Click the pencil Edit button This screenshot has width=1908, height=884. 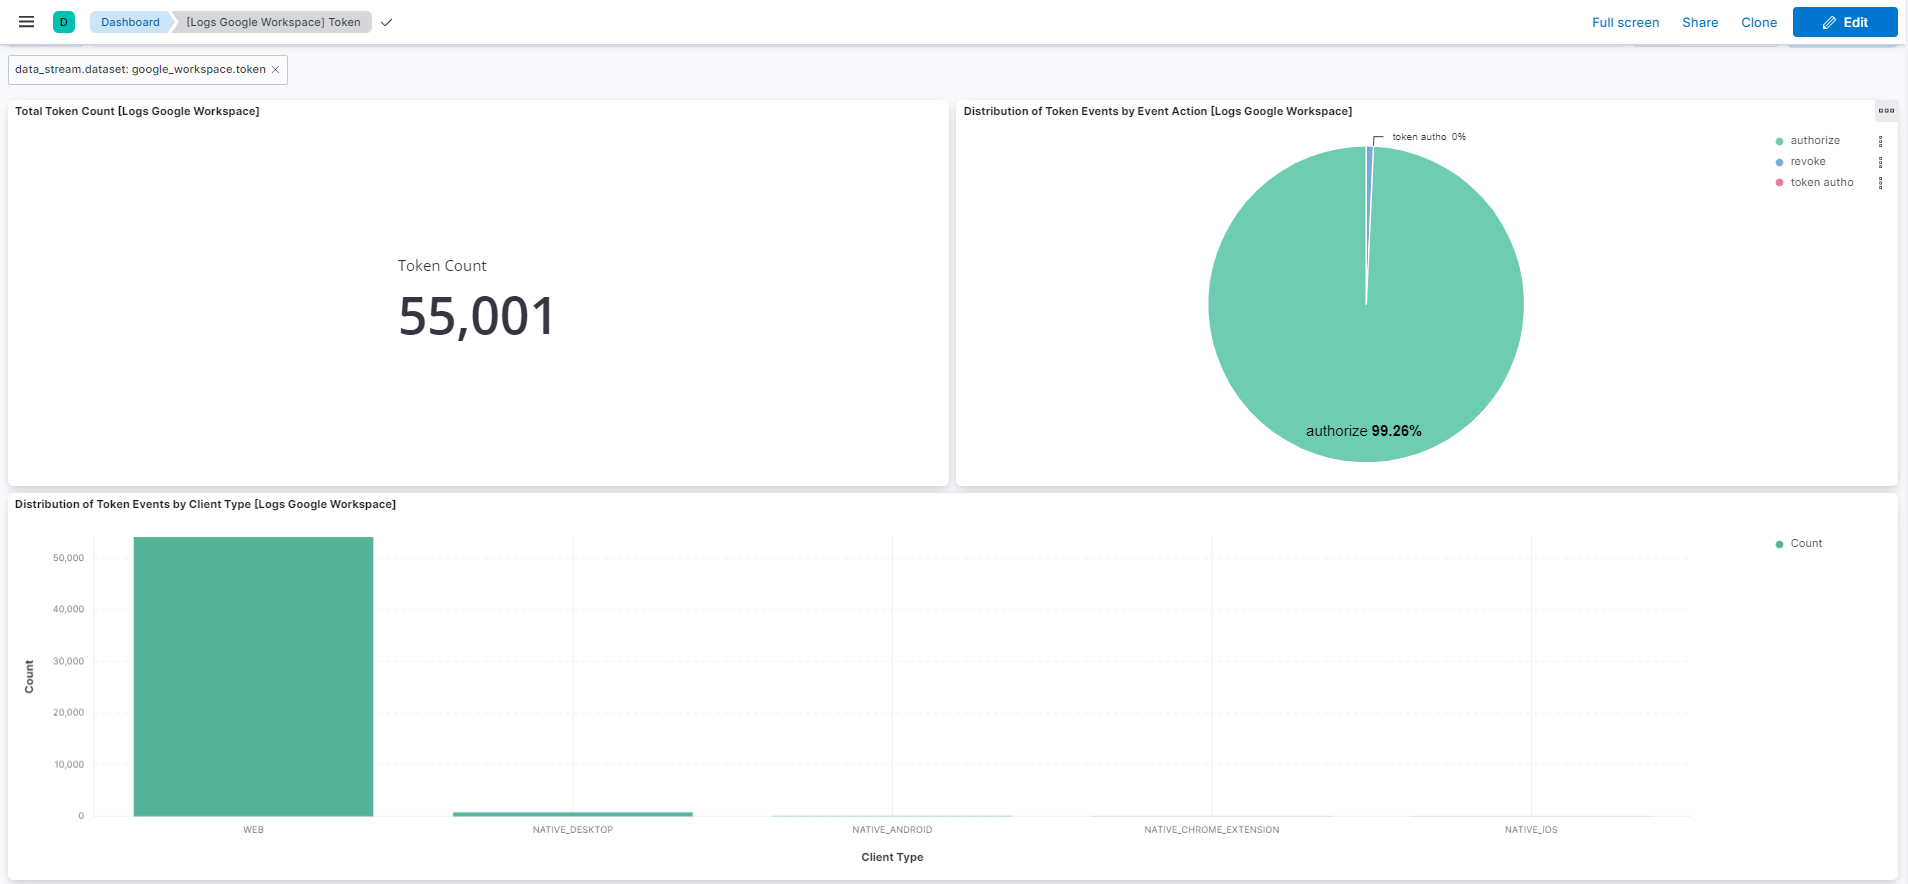pos(1844,22)
